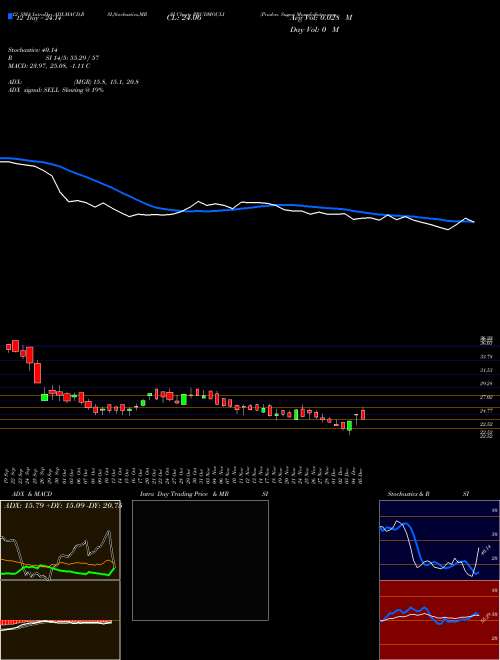Click the large red candle near chart start

pyautogui.click(x=37, y=372)
